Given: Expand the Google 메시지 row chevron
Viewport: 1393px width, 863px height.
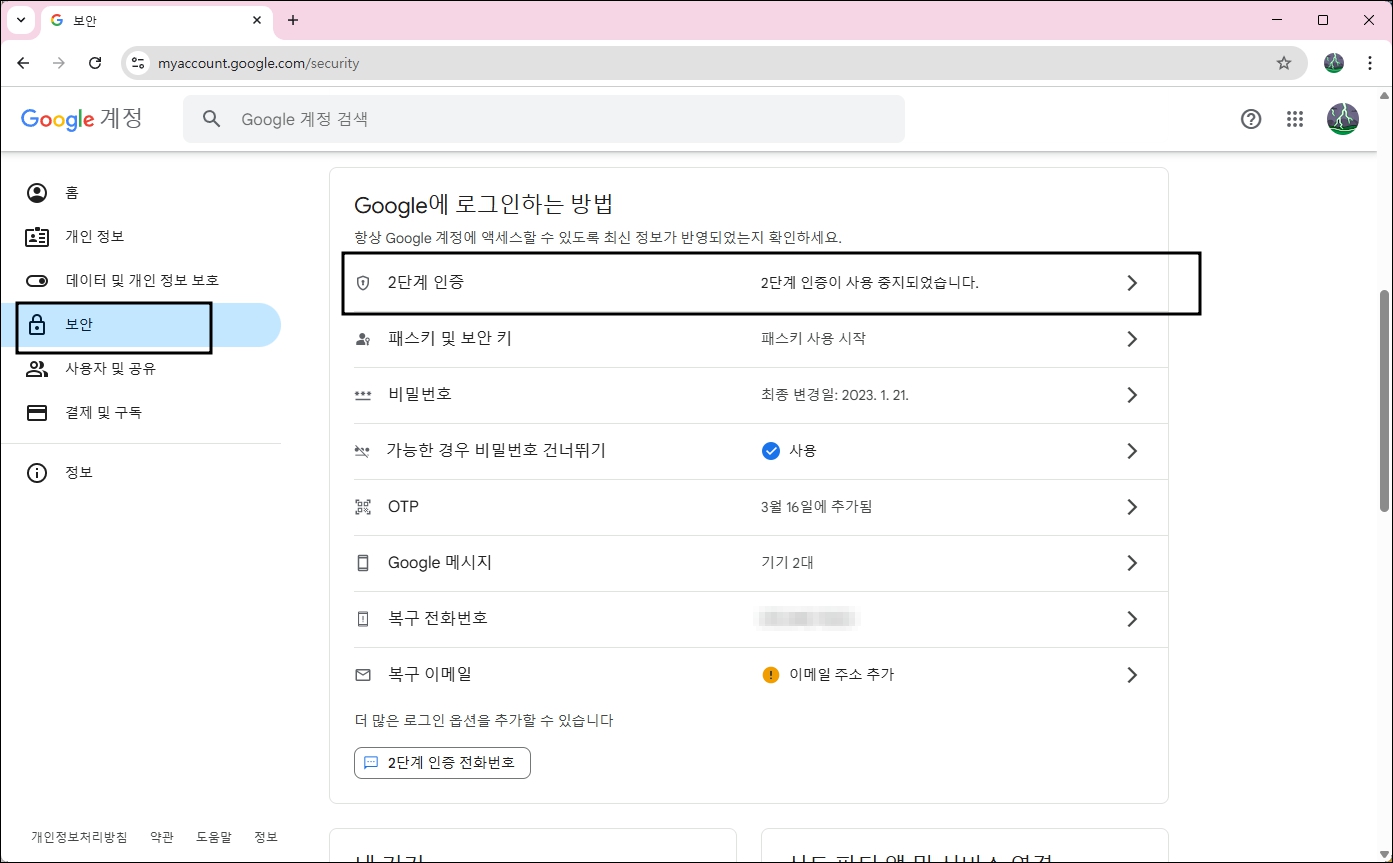Looking at the screenshot, I should click(x=1132, y=562).
